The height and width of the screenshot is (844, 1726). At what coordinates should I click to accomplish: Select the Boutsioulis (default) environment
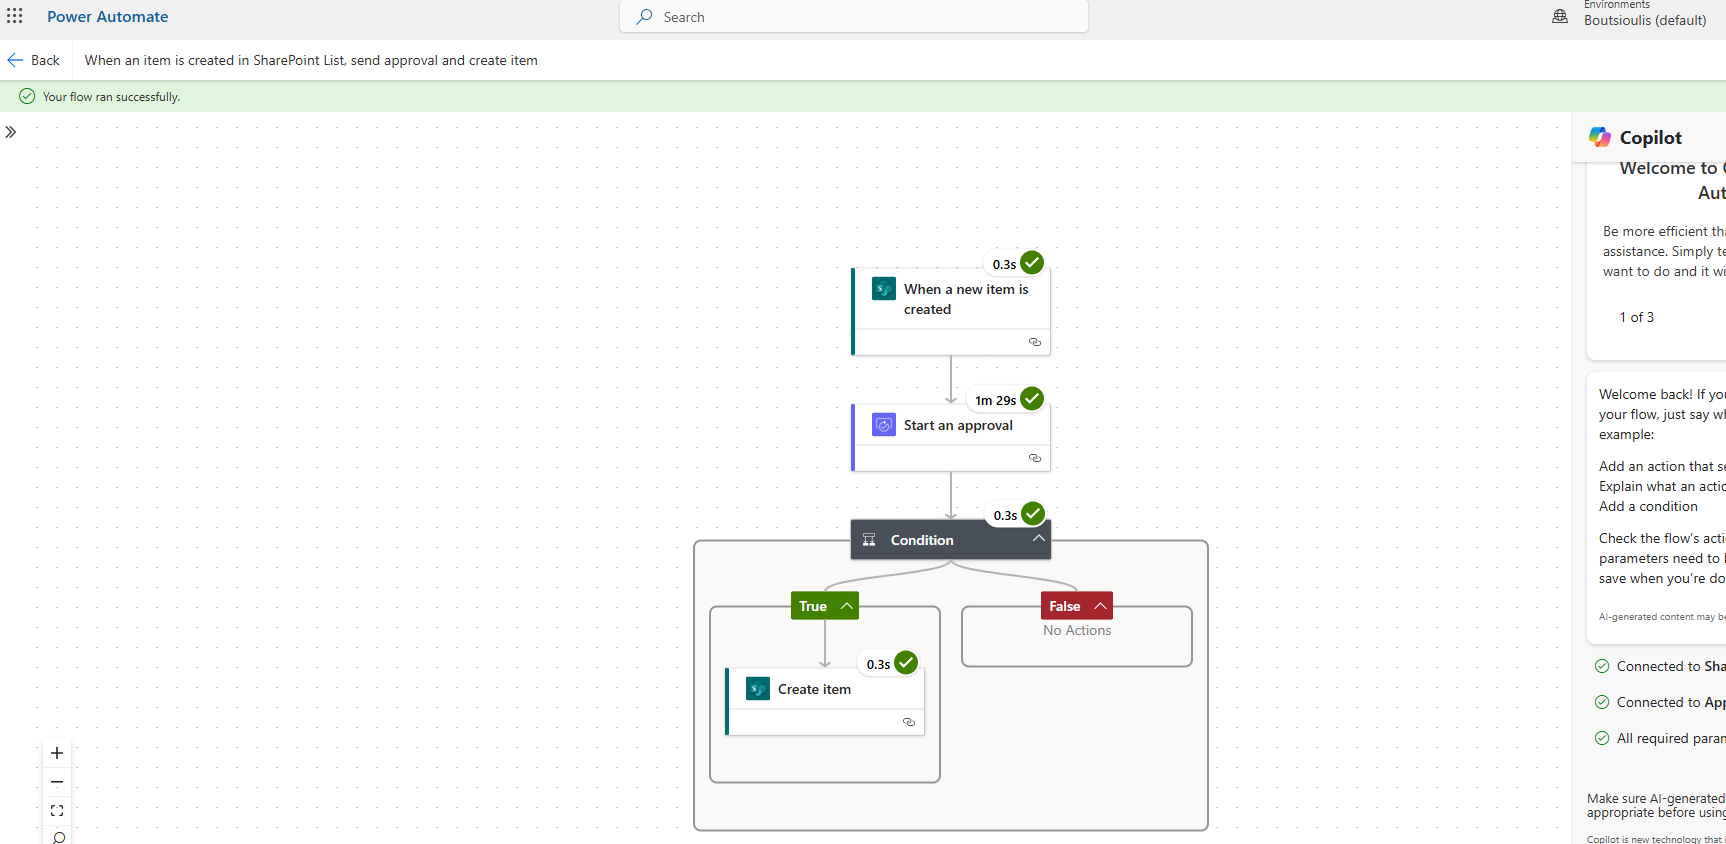(x=1645, y=20)
